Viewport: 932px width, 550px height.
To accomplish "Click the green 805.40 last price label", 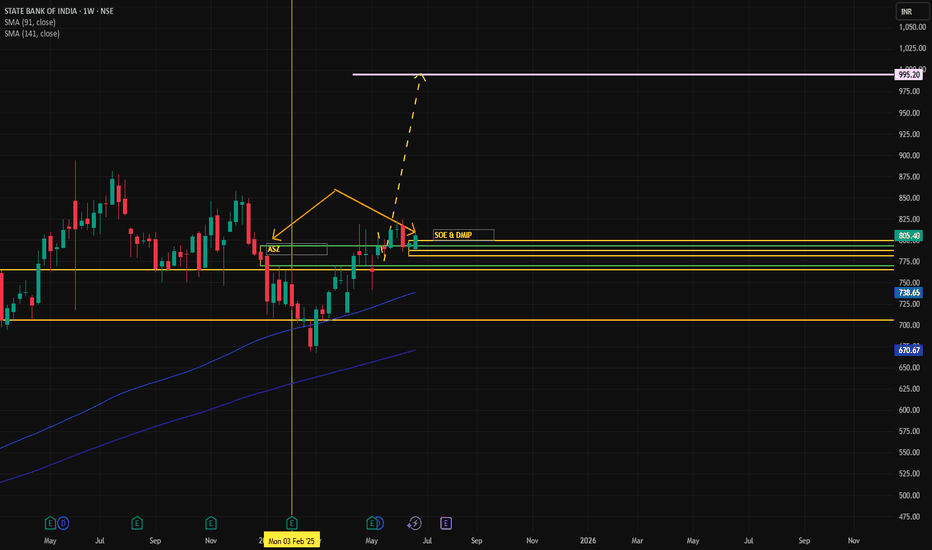I will tap(909, 236).
